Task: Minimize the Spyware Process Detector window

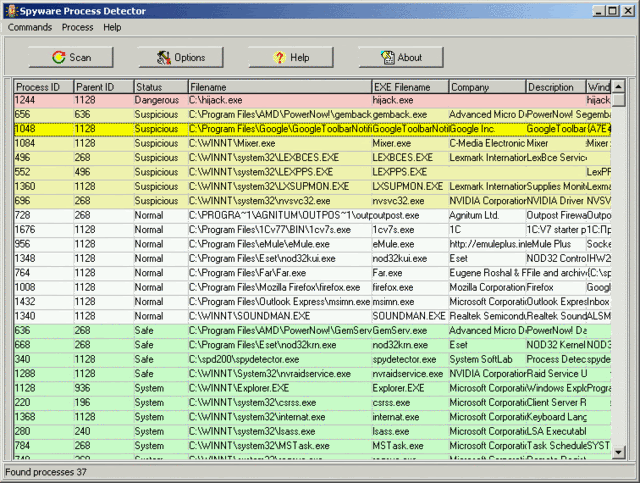Action: pos(598,11)
